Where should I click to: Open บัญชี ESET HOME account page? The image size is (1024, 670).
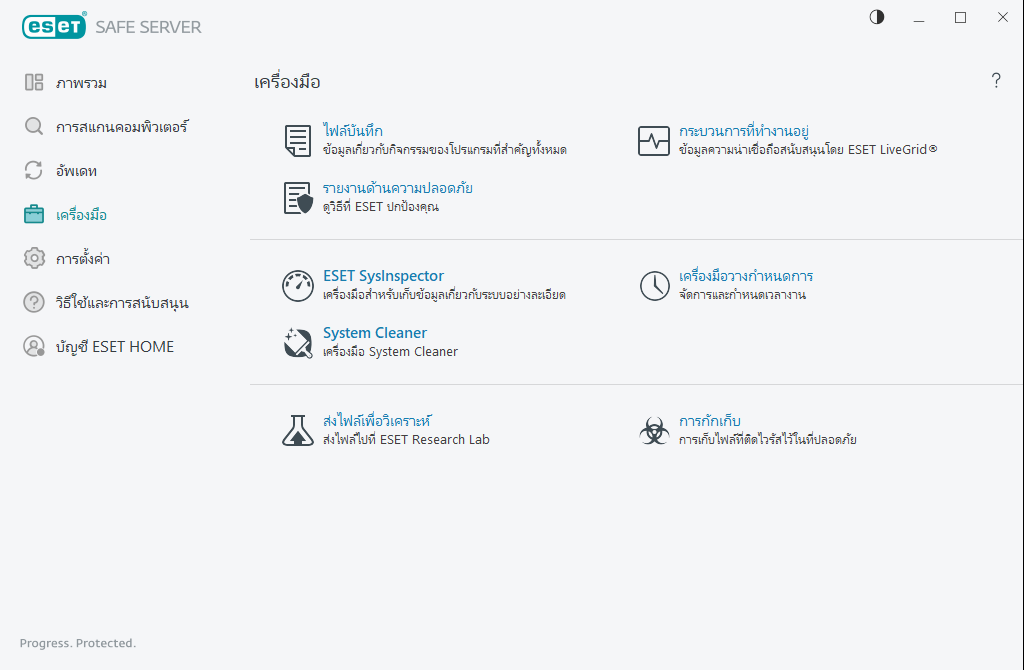point(114,347)
